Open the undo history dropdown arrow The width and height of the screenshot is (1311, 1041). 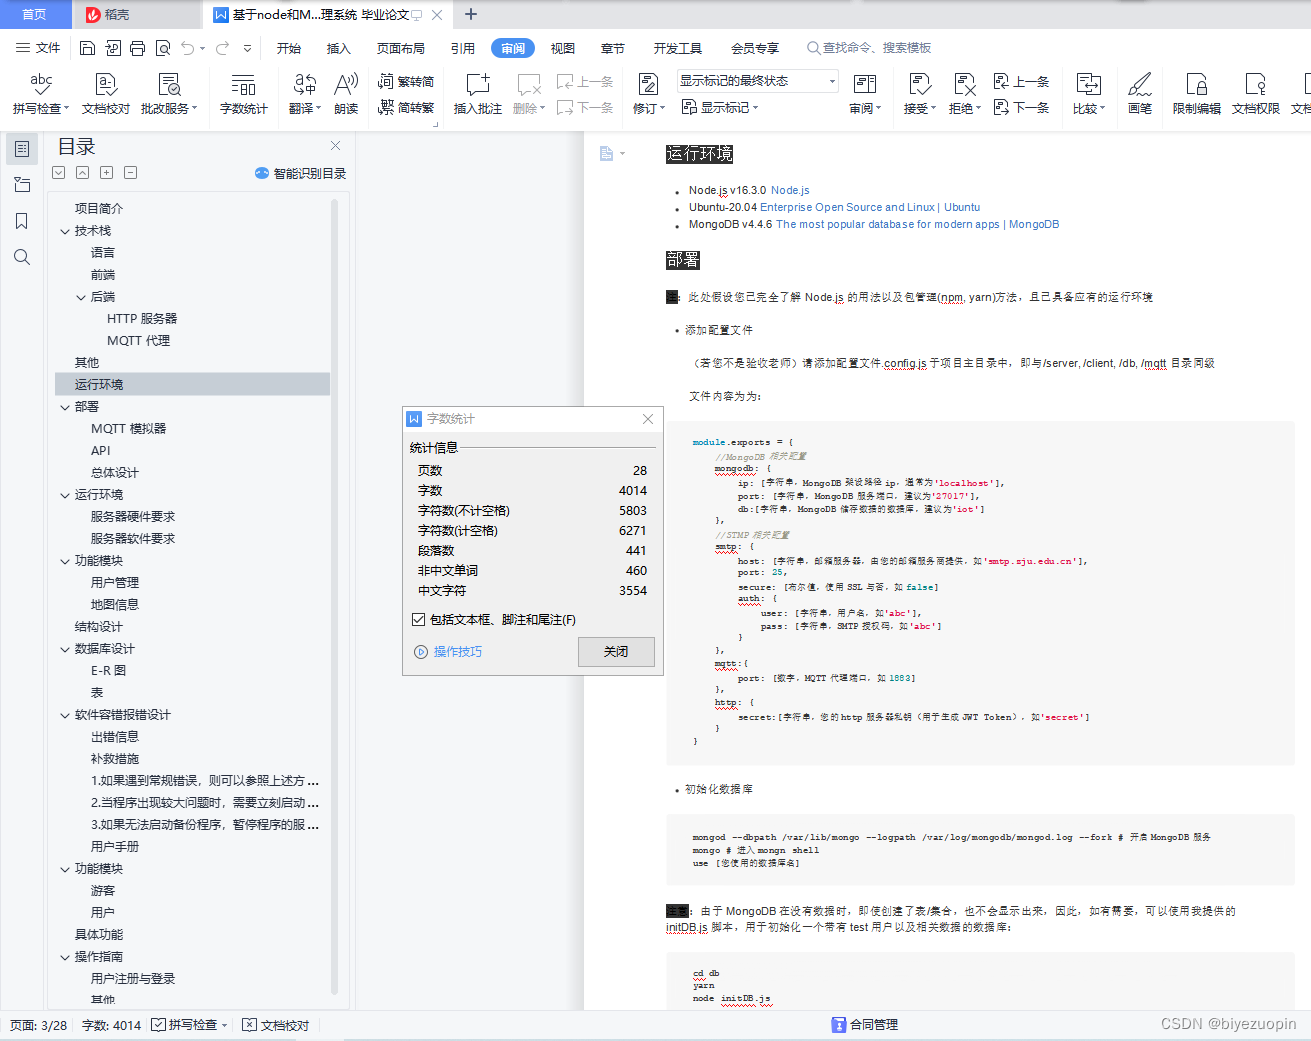coord(202,48)
